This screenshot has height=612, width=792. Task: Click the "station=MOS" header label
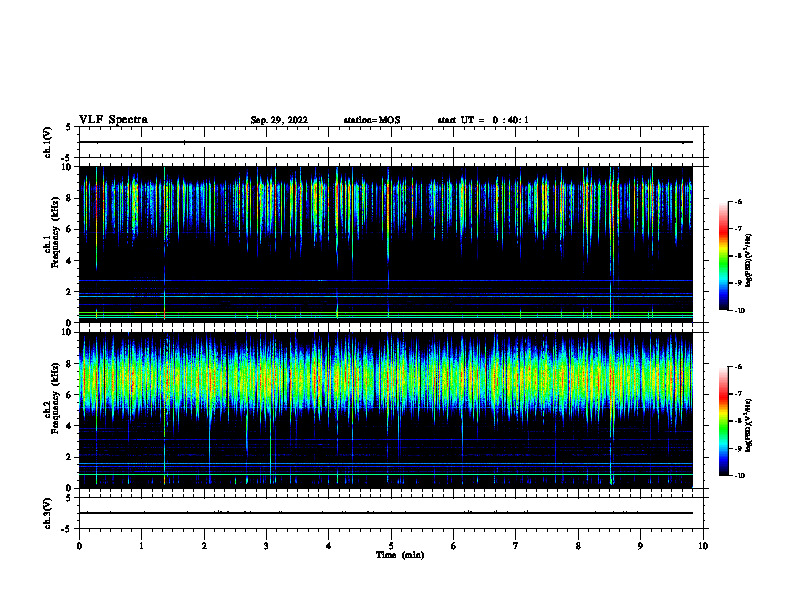pos(372,120)
